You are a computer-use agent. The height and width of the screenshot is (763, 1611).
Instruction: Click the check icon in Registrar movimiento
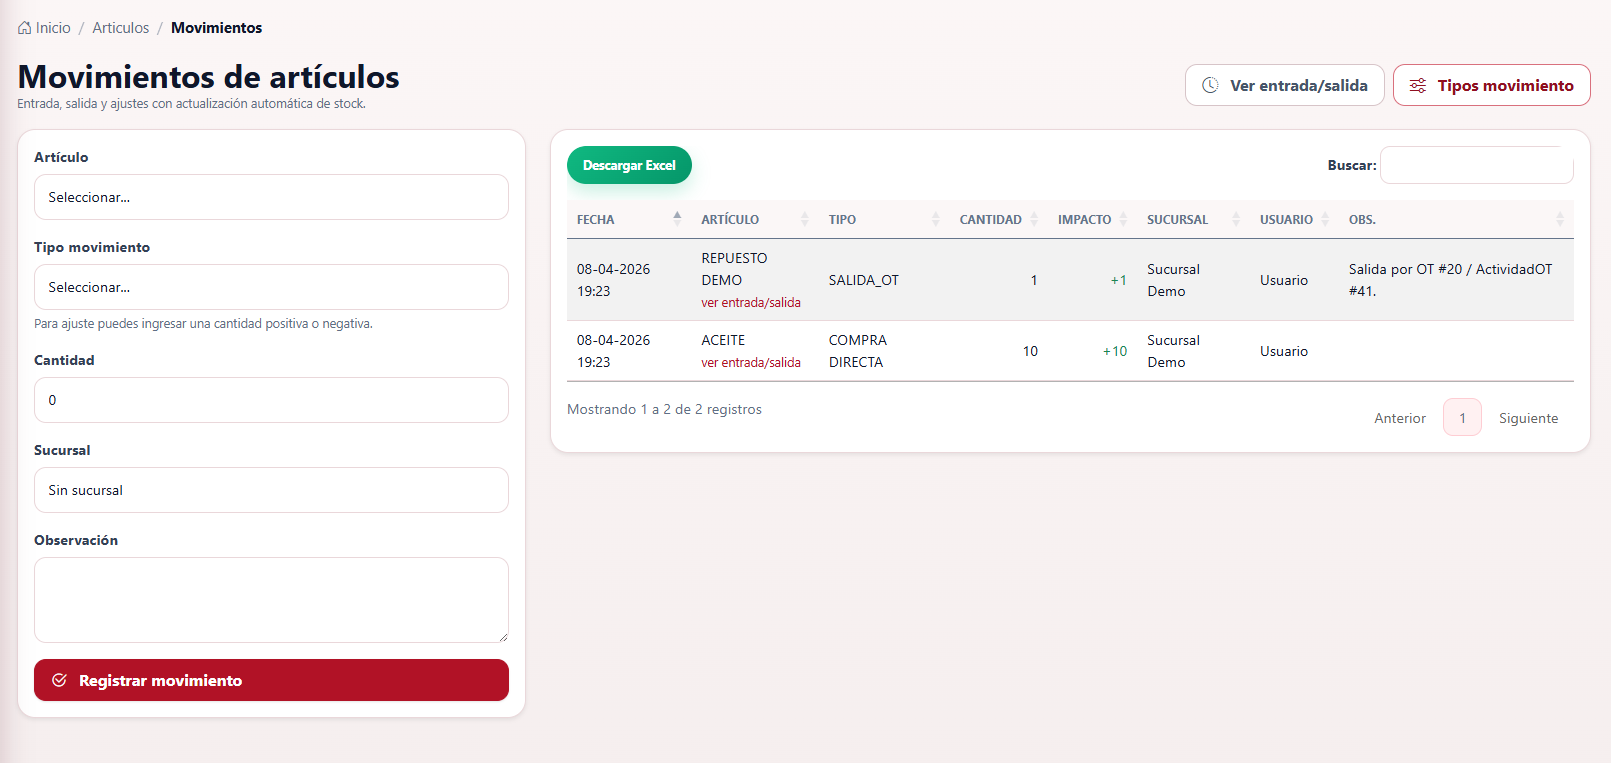[x=59, y=680]
